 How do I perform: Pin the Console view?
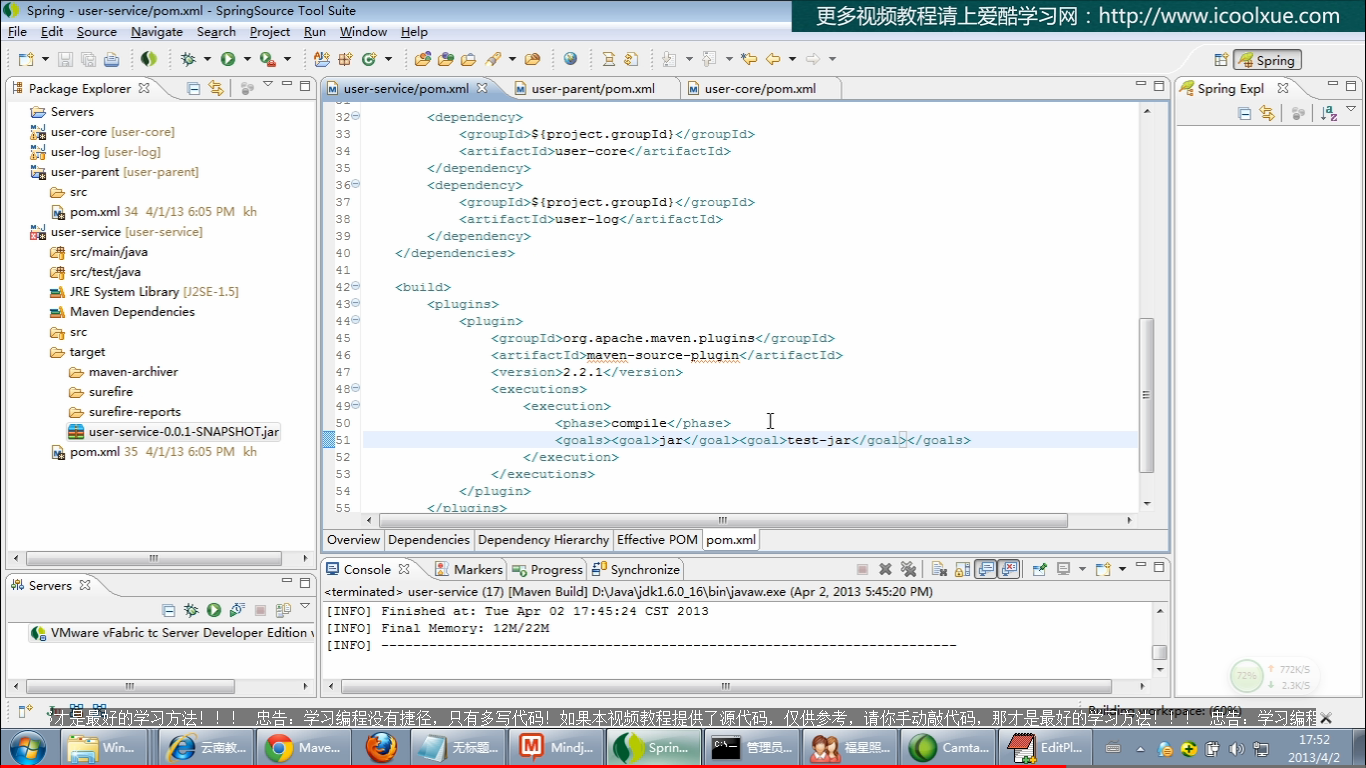1040,569
